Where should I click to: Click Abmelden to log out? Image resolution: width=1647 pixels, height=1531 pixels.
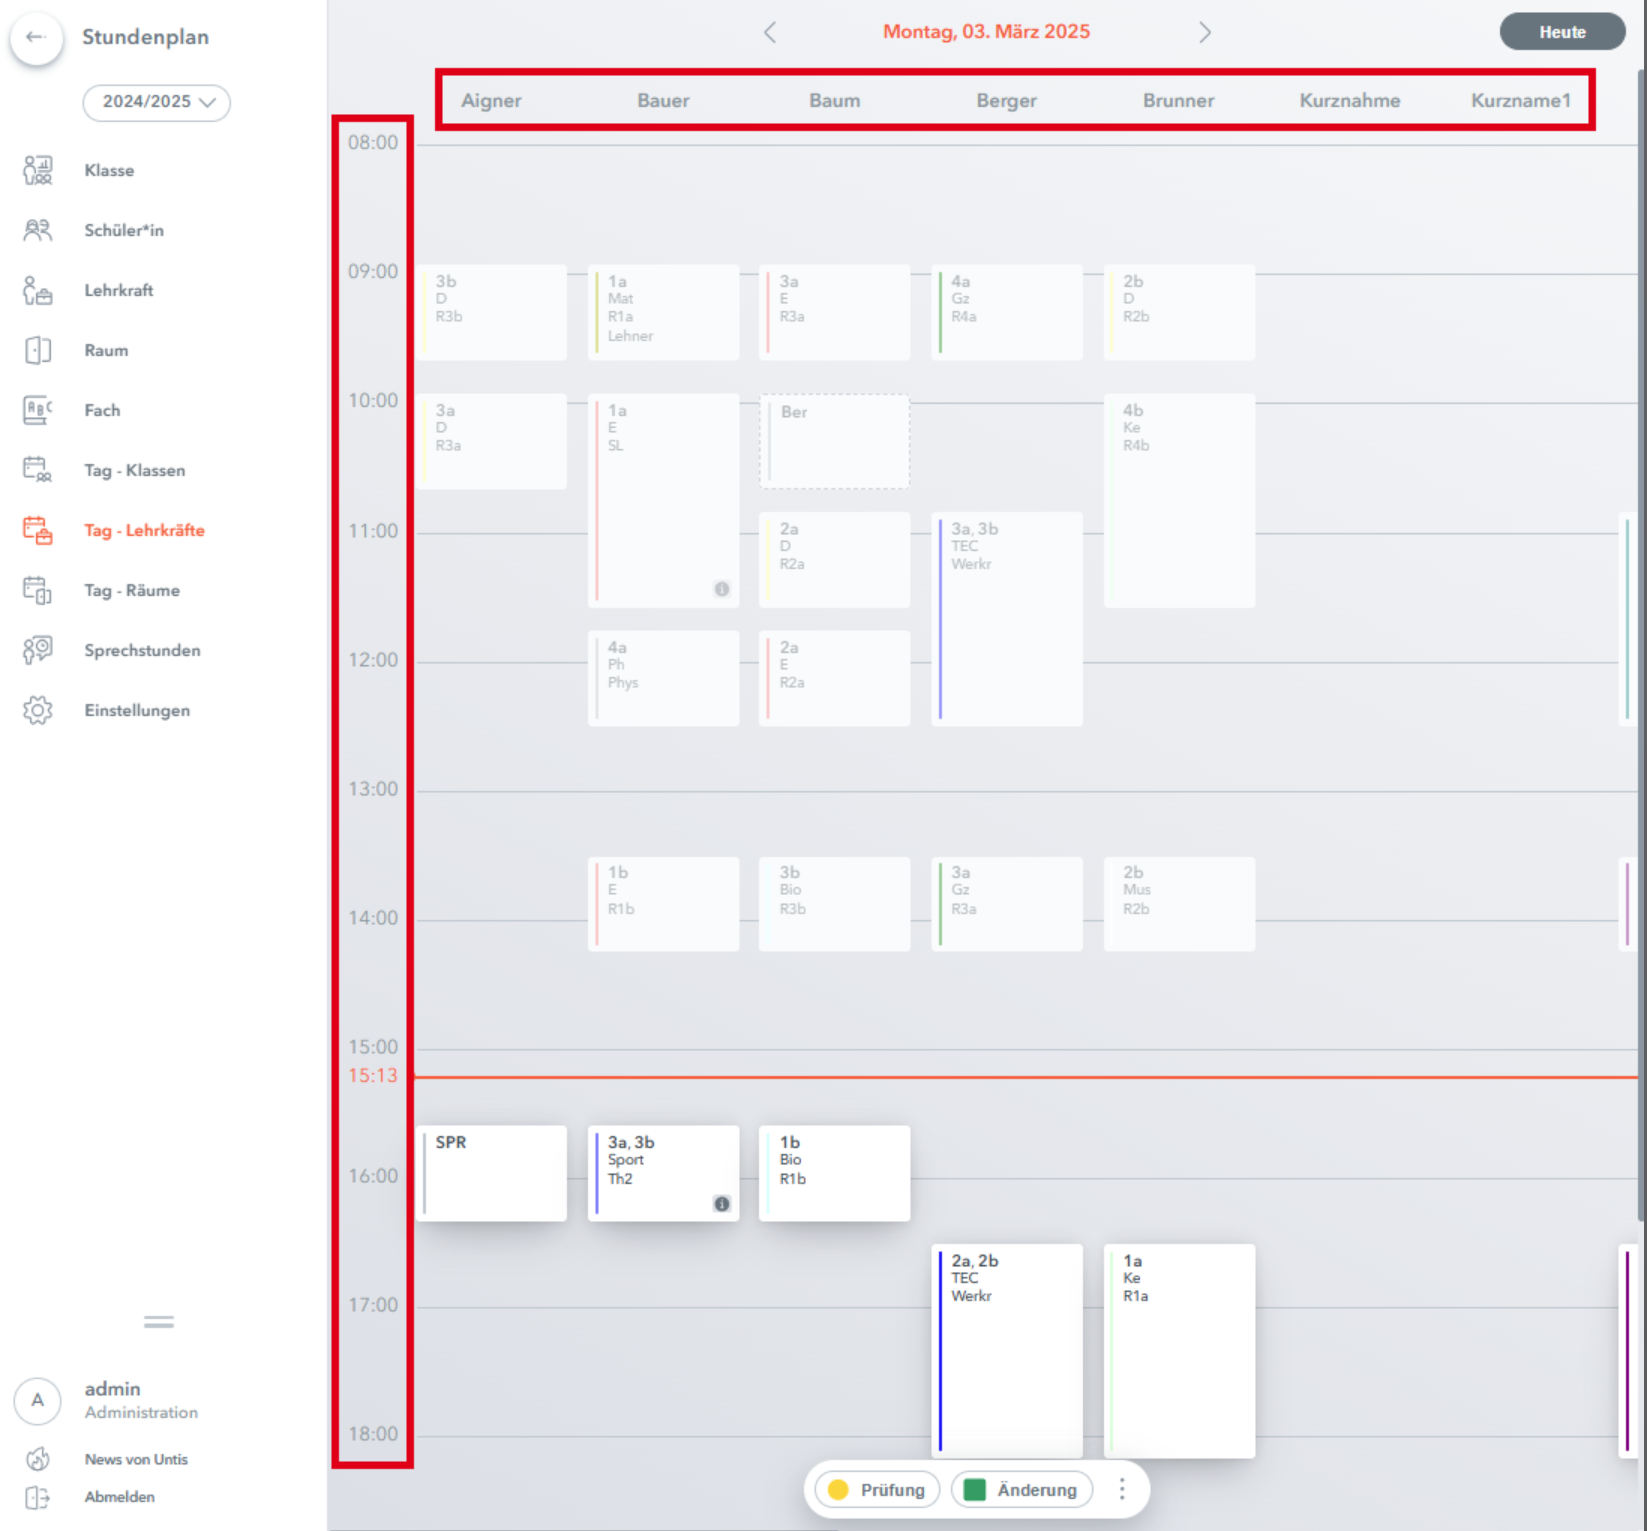119,1497
